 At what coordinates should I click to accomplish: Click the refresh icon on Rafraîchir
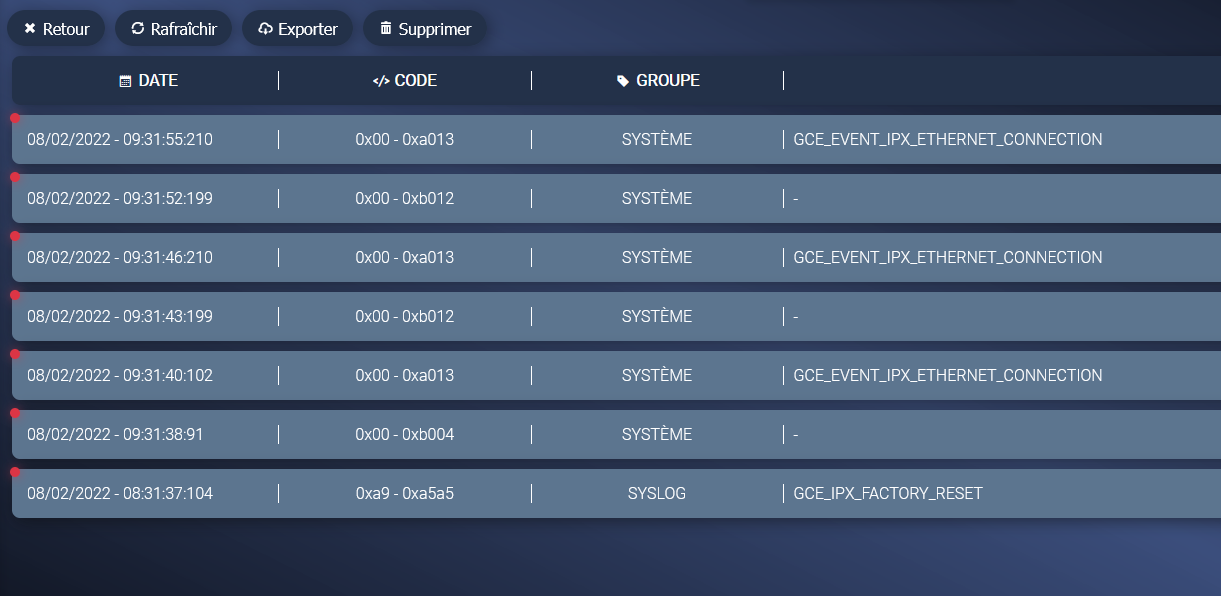(x=137, y=28)
